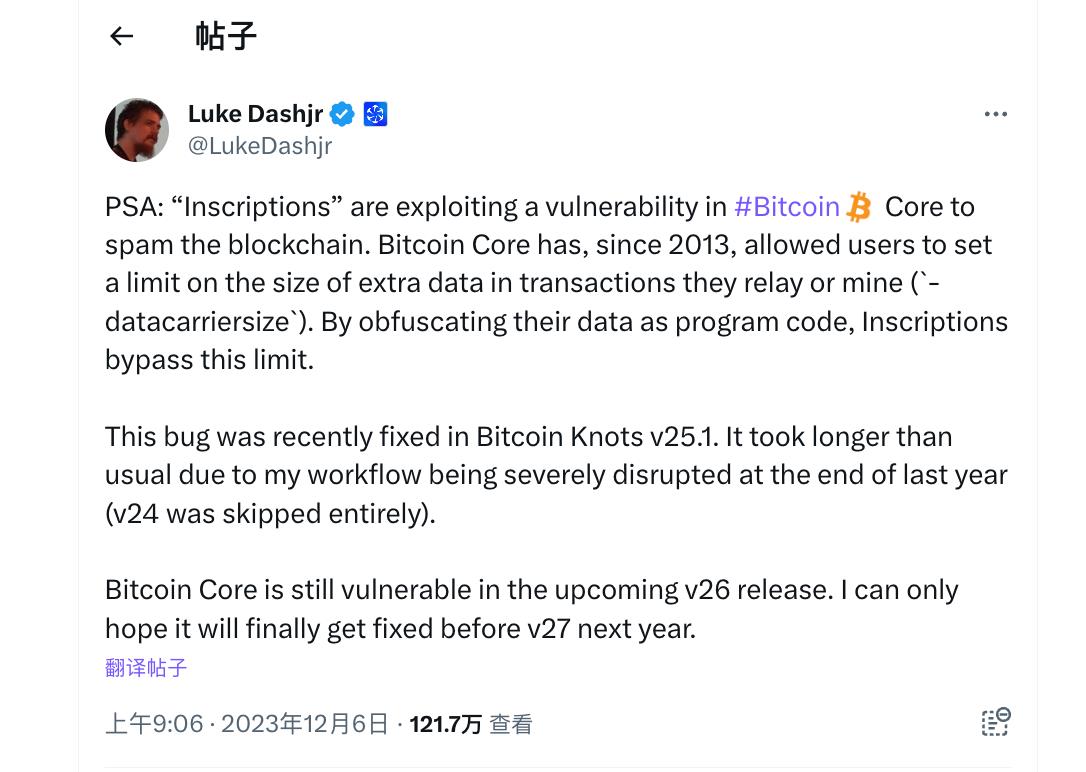The height and width of the screenshot is (772, 1086).
Task: Click the blue verified checkmark badge
Action: coord(341,114)
